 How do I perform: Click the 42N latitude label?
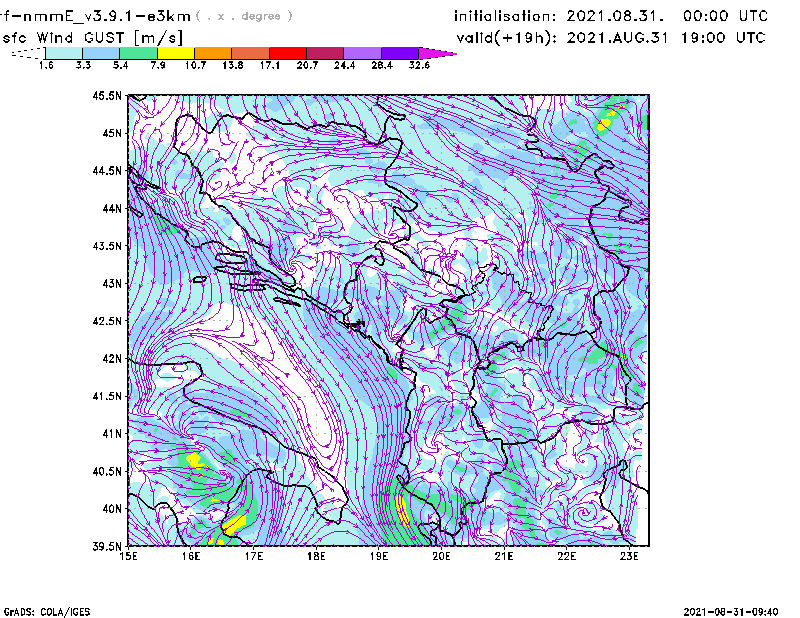[x=112, y=358]
